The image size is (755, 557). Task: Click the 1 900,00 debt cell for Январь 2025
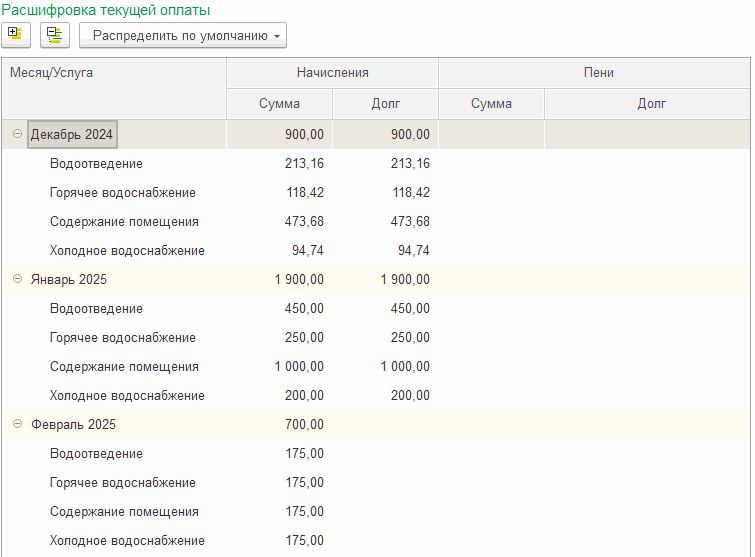click(405, 280)
